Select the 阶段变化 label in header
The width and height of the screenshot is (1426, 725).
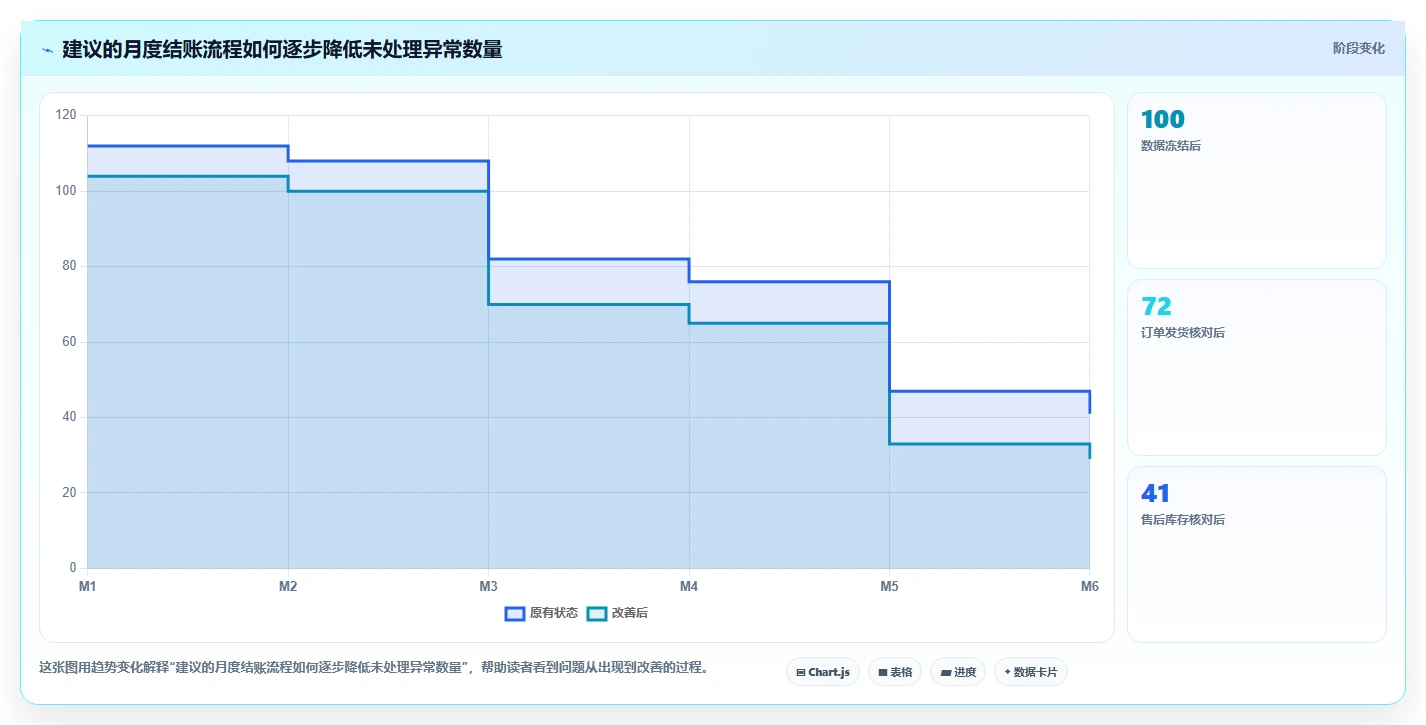[1359, 48]
